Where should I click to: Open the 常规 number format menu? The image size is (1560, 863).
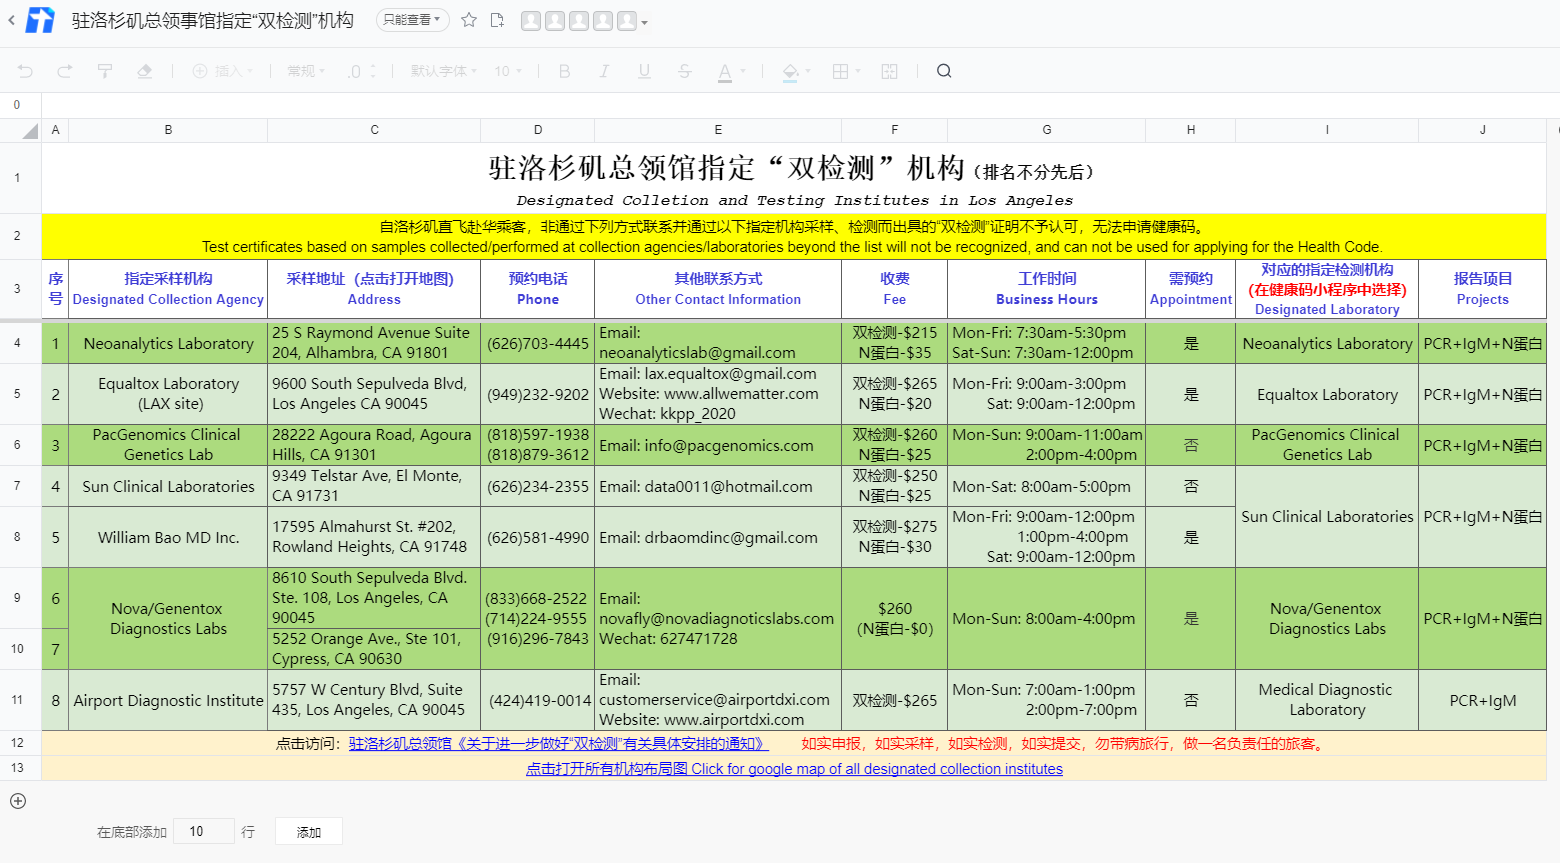(x=305, y=71)
